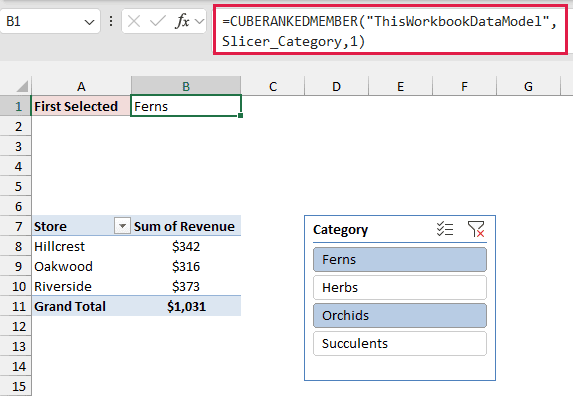Select row 2 header
Screen dimensions: 573x396
click(16, 126)
